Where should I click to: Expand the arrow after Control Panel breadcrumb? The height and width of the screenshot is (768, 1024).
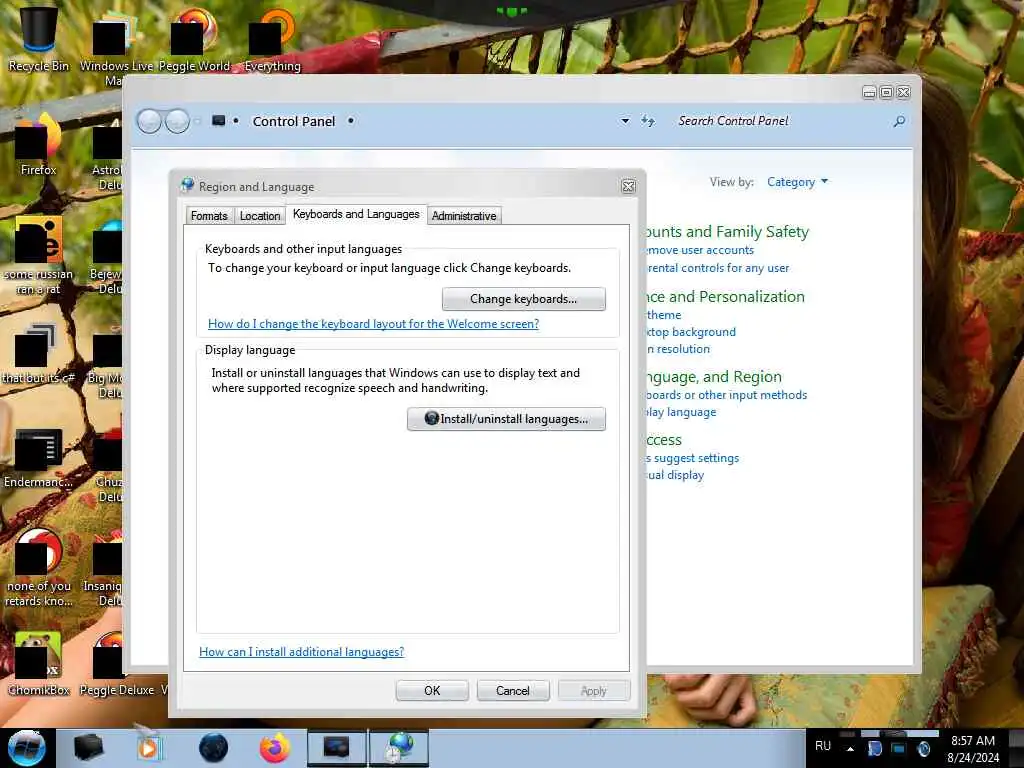pos(351,121)
